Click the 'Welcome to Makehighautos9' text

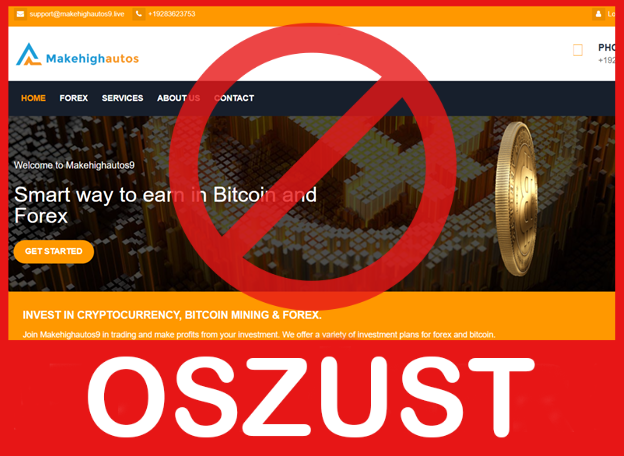click(74, 165)
